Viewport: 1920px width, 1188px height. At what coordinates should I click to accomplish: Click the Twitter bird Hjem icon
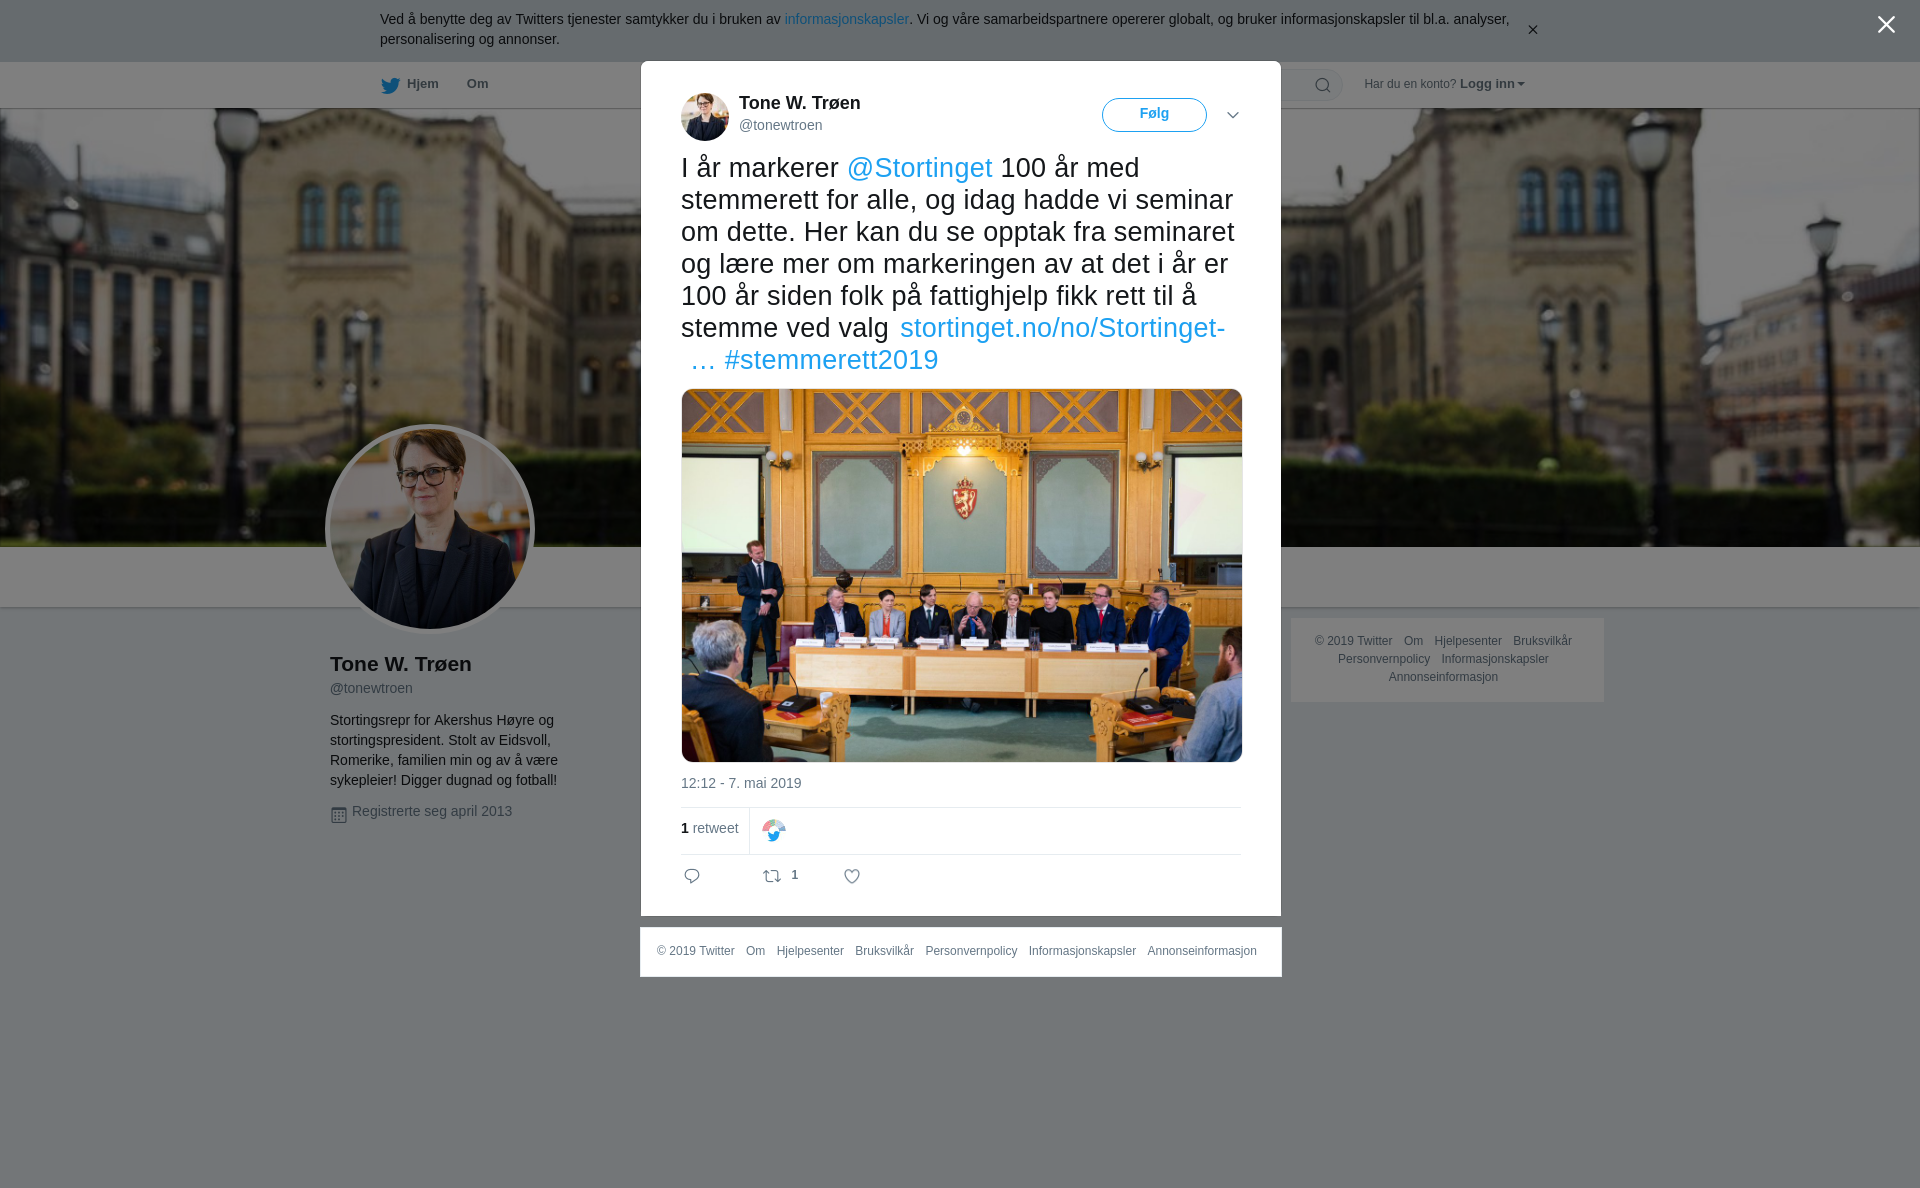[390, 85]
